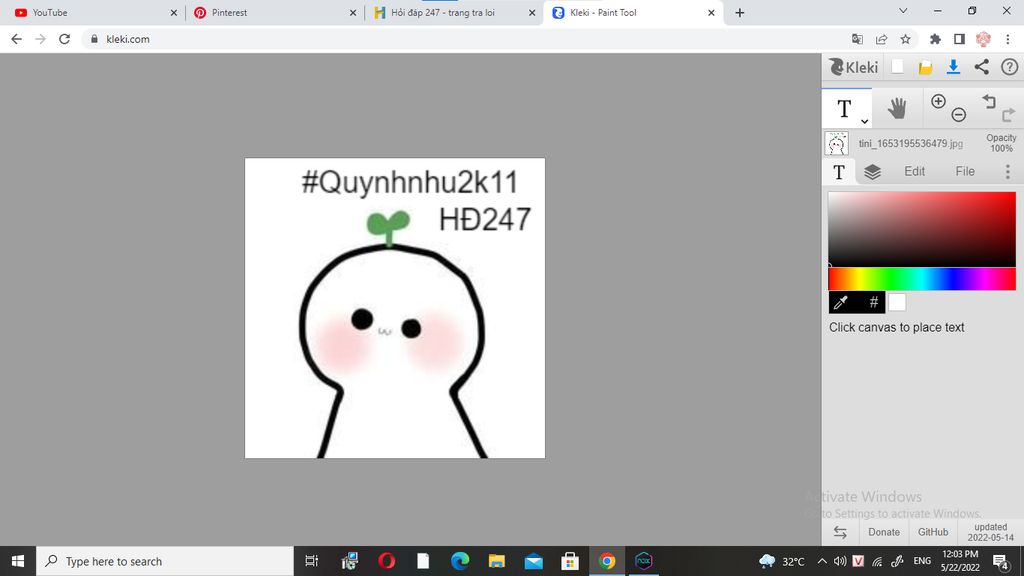Pick a shade in the saturation color field
The height and width of the screenshot is (576, 1024).
(922, 229)
